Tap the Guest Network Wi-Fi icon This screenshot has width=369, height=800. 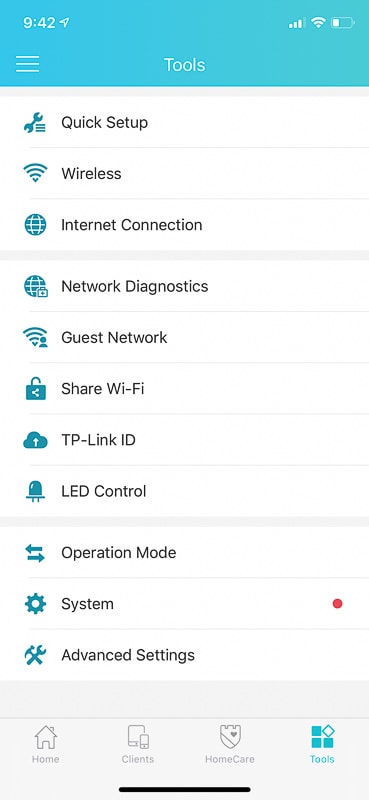coord(35,337)
